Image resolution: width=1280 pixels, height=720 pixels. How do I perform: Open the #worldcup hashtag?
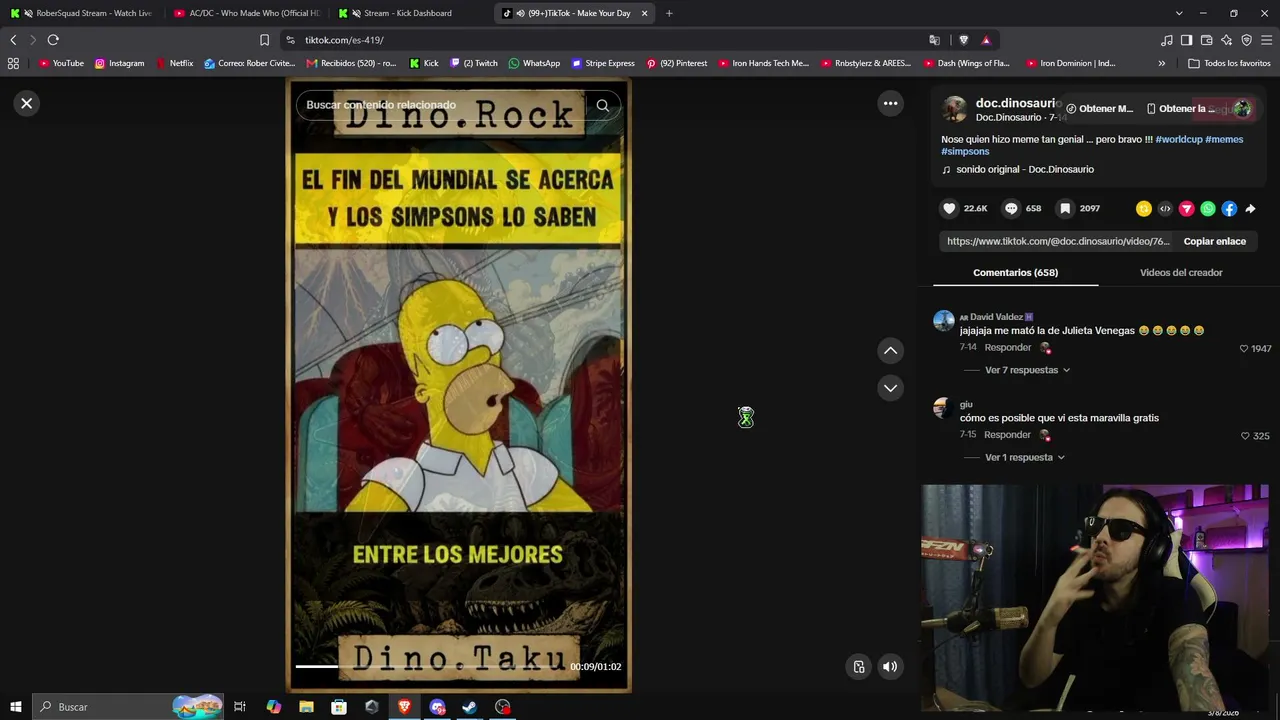click(1178, 139)
